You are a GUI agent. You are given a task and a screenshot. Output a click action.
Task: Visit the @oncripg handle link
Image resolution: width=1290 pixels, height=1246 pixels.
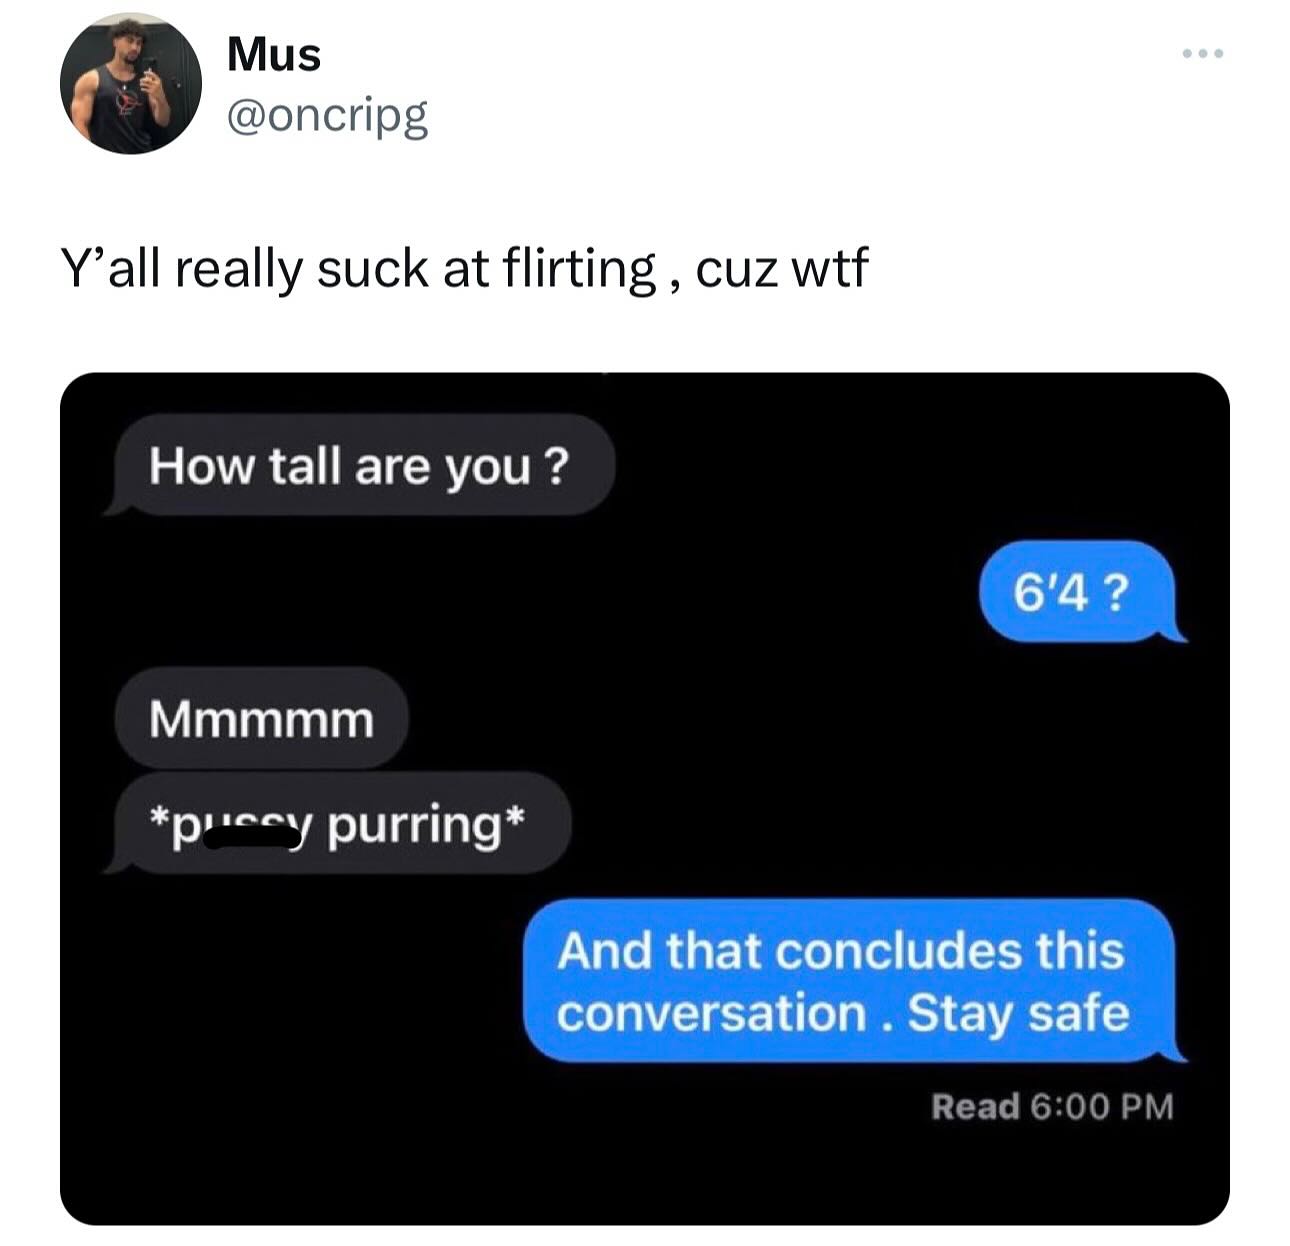(327, 117)
